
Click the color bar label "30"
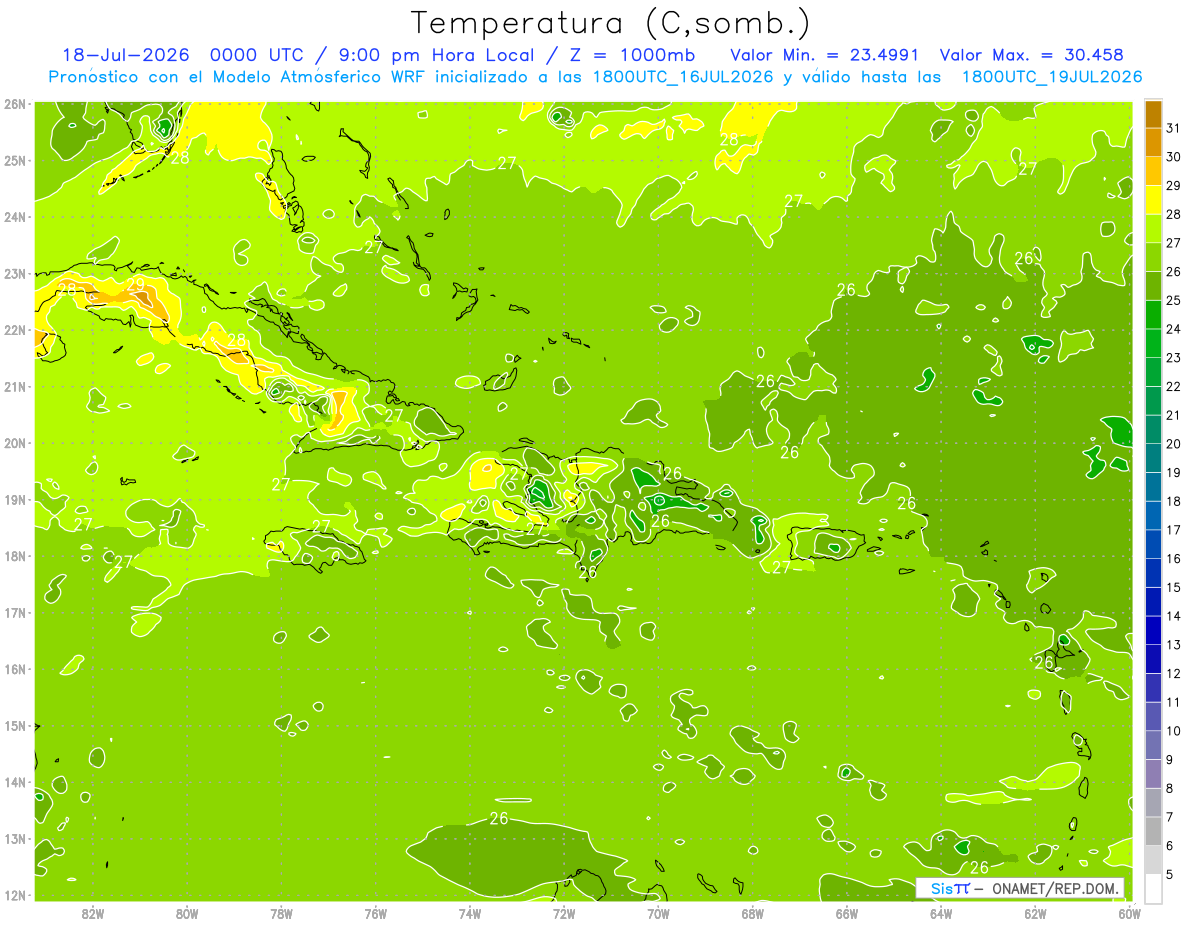1174,157
